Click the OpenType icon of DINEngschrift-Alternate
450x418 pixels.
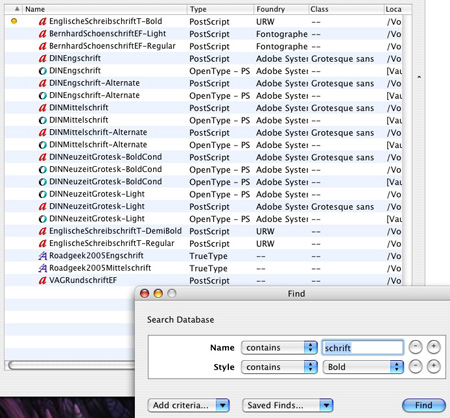click(x=42, y=96)
